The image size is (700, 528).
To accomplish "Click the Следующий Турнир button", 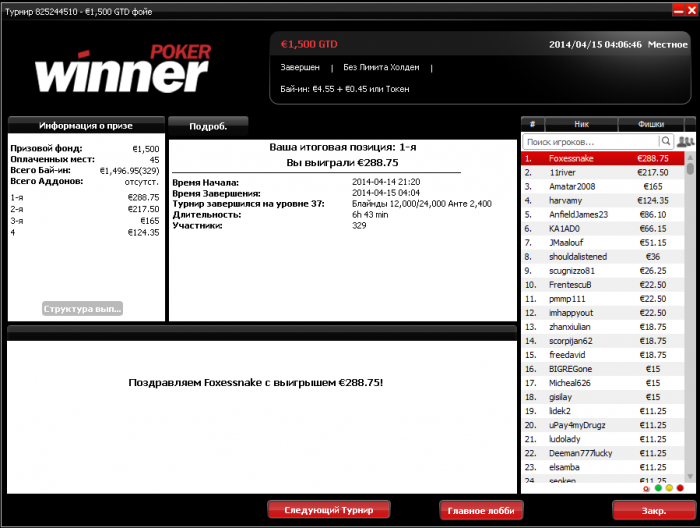I will pyautogui.click(x=329, y=510).
